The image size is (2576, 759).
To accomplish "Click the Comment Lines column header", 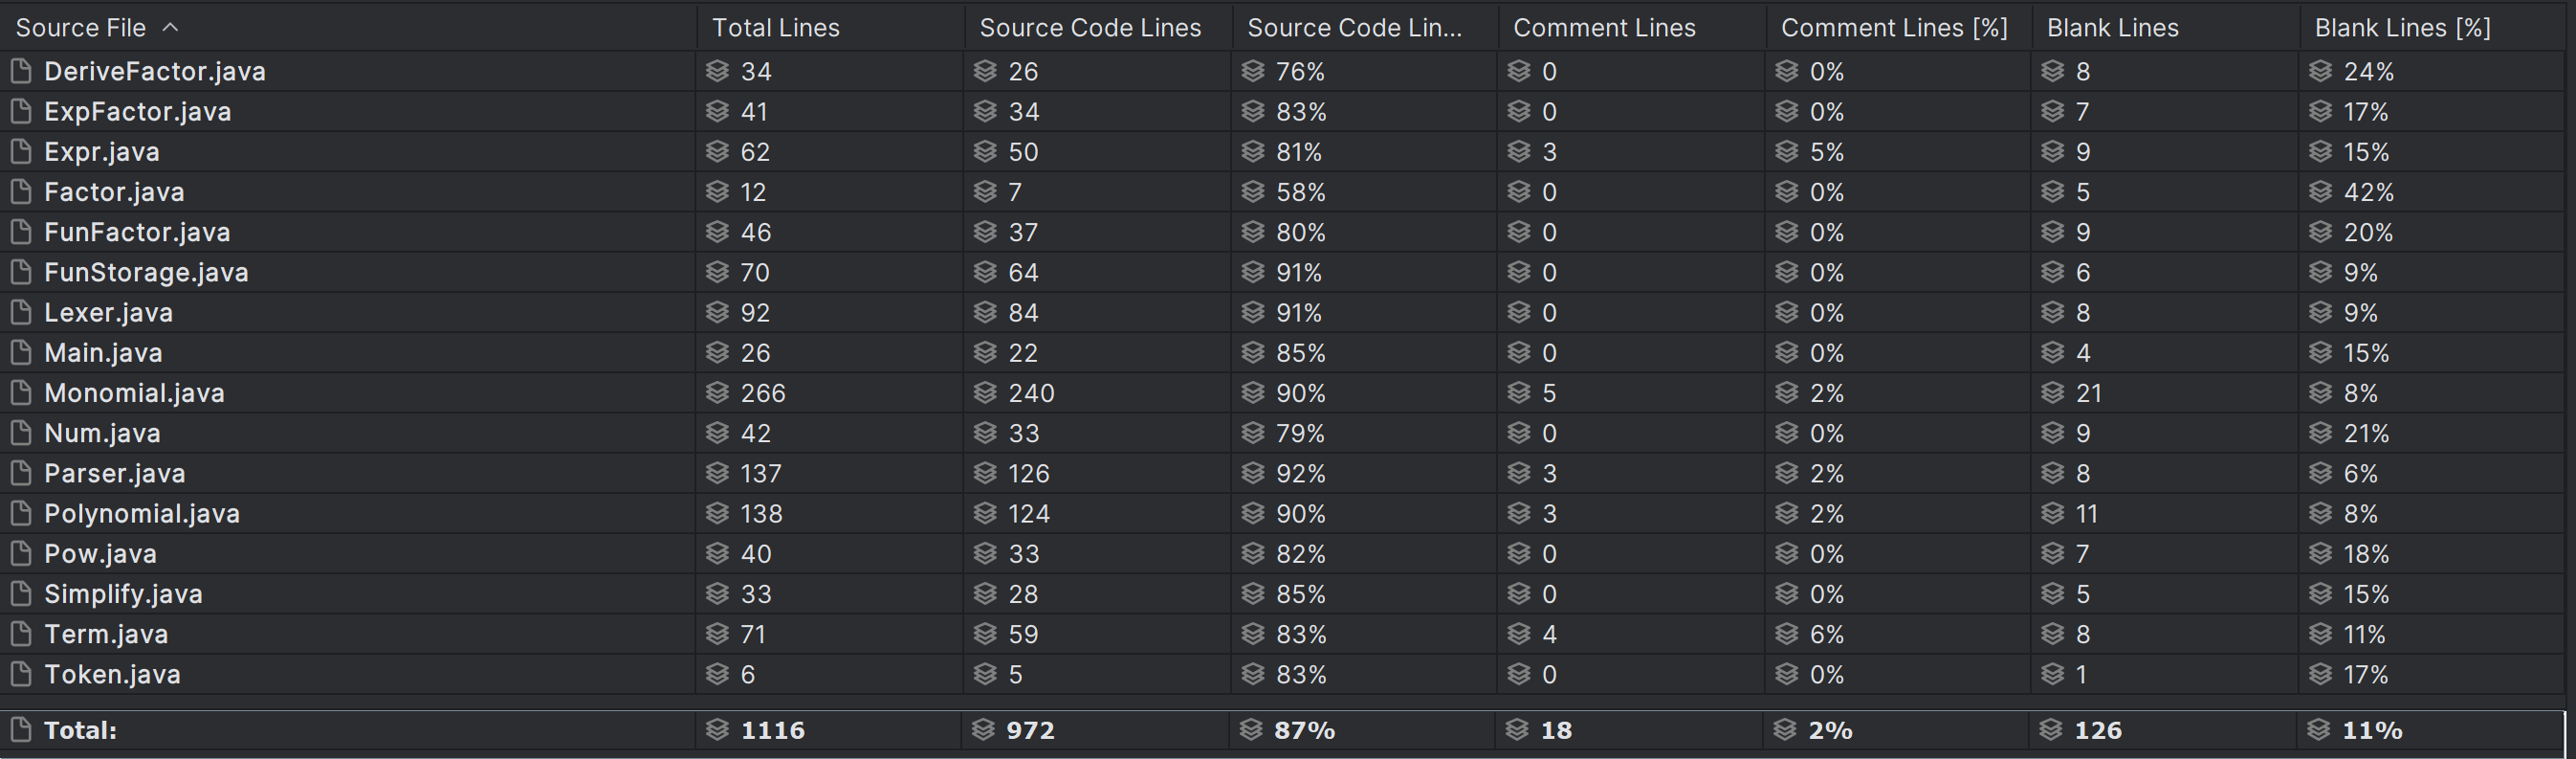I will point(1604,28).
